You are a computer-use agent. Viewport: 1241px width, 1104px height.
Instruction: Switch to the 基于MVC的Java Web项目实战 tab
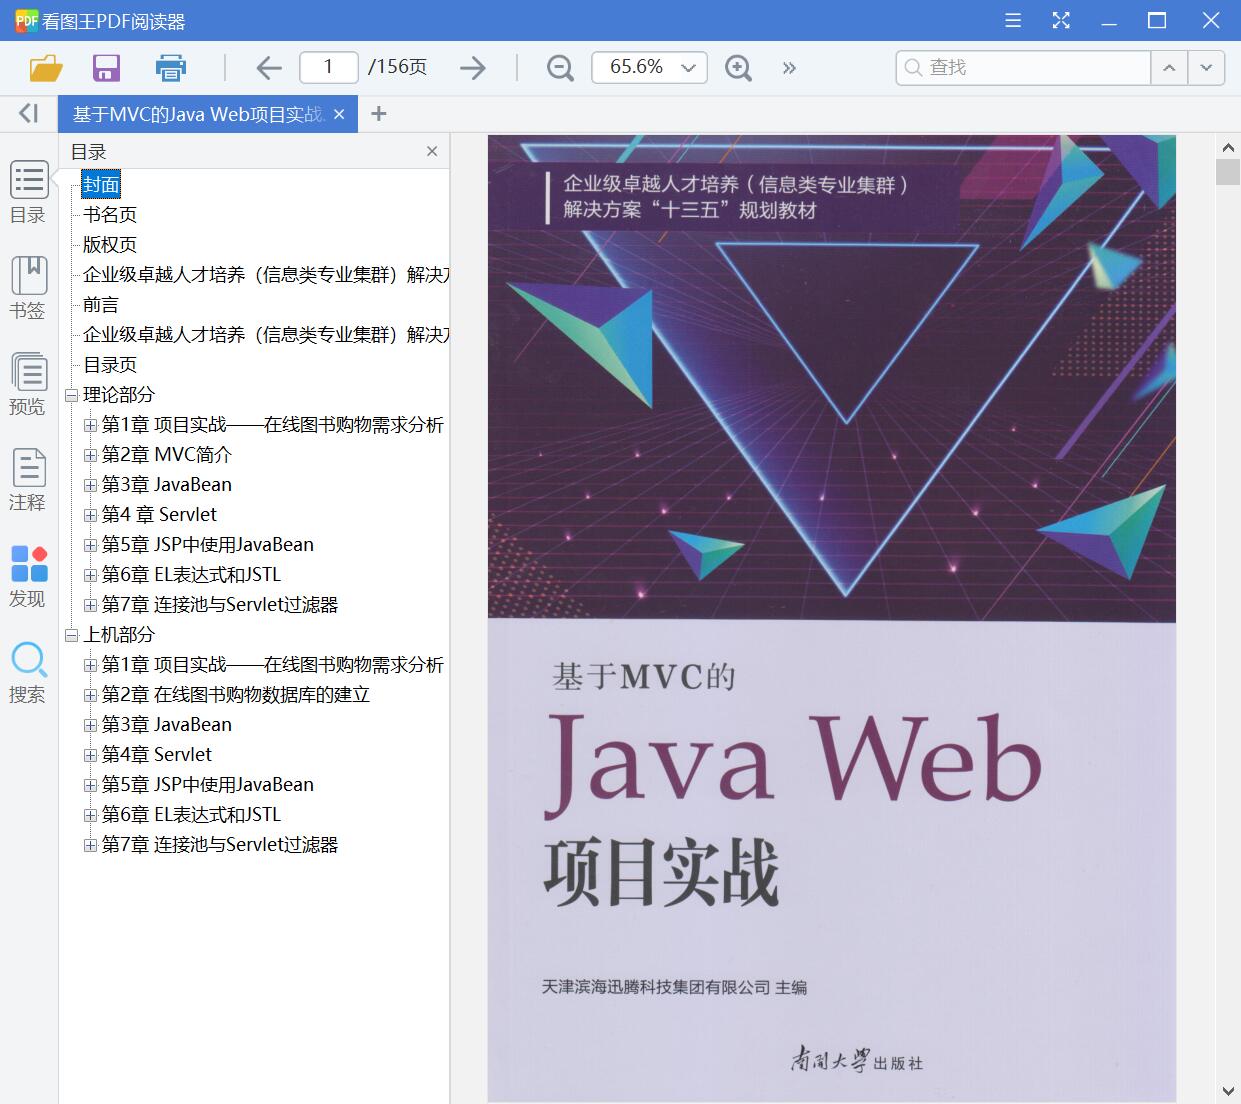[195, 113]
